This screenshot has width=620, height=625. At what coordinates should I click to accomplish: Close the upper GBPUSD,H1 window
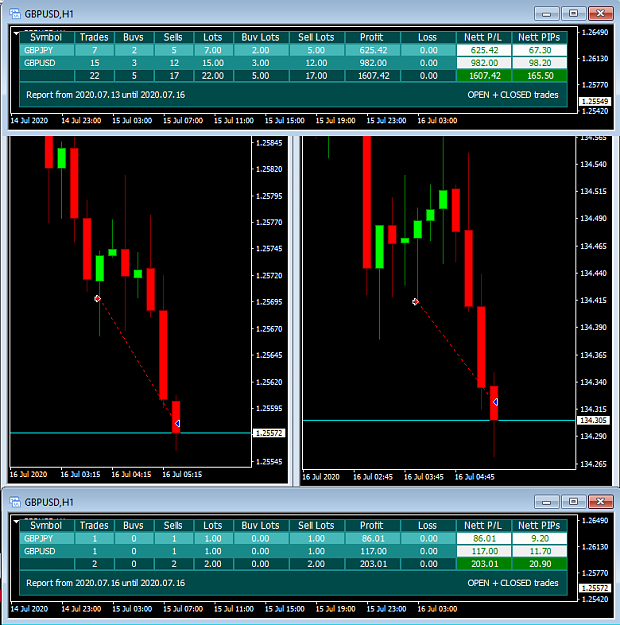click(600, 14)
